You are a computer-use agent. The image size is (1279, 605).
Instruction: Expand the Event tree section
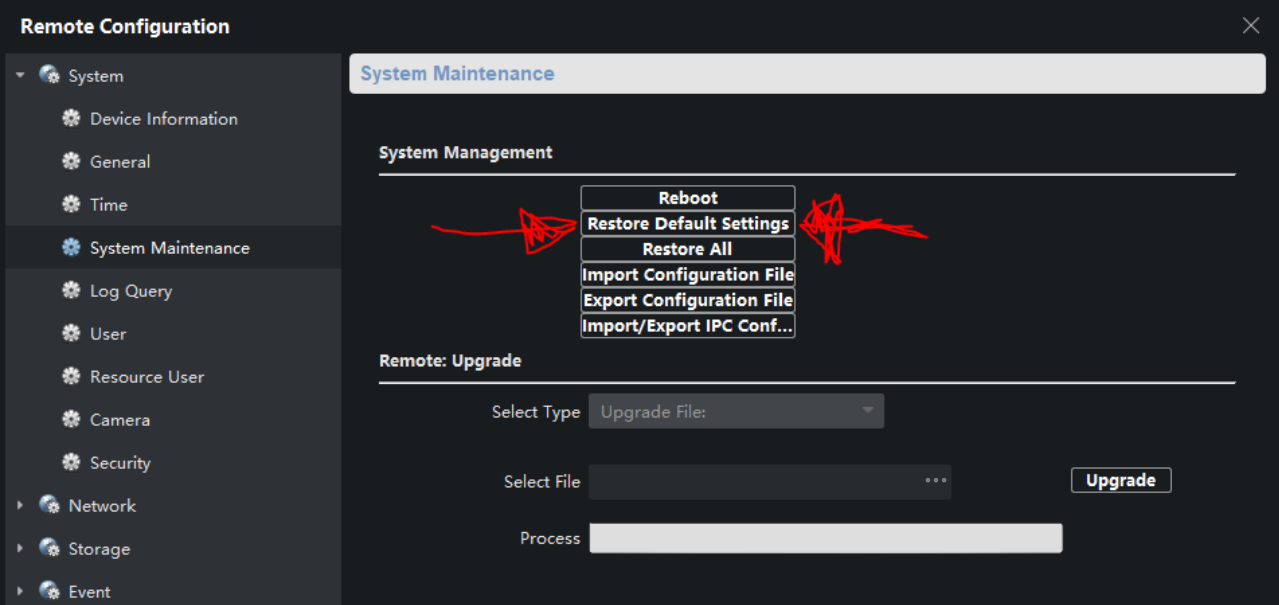20,592
